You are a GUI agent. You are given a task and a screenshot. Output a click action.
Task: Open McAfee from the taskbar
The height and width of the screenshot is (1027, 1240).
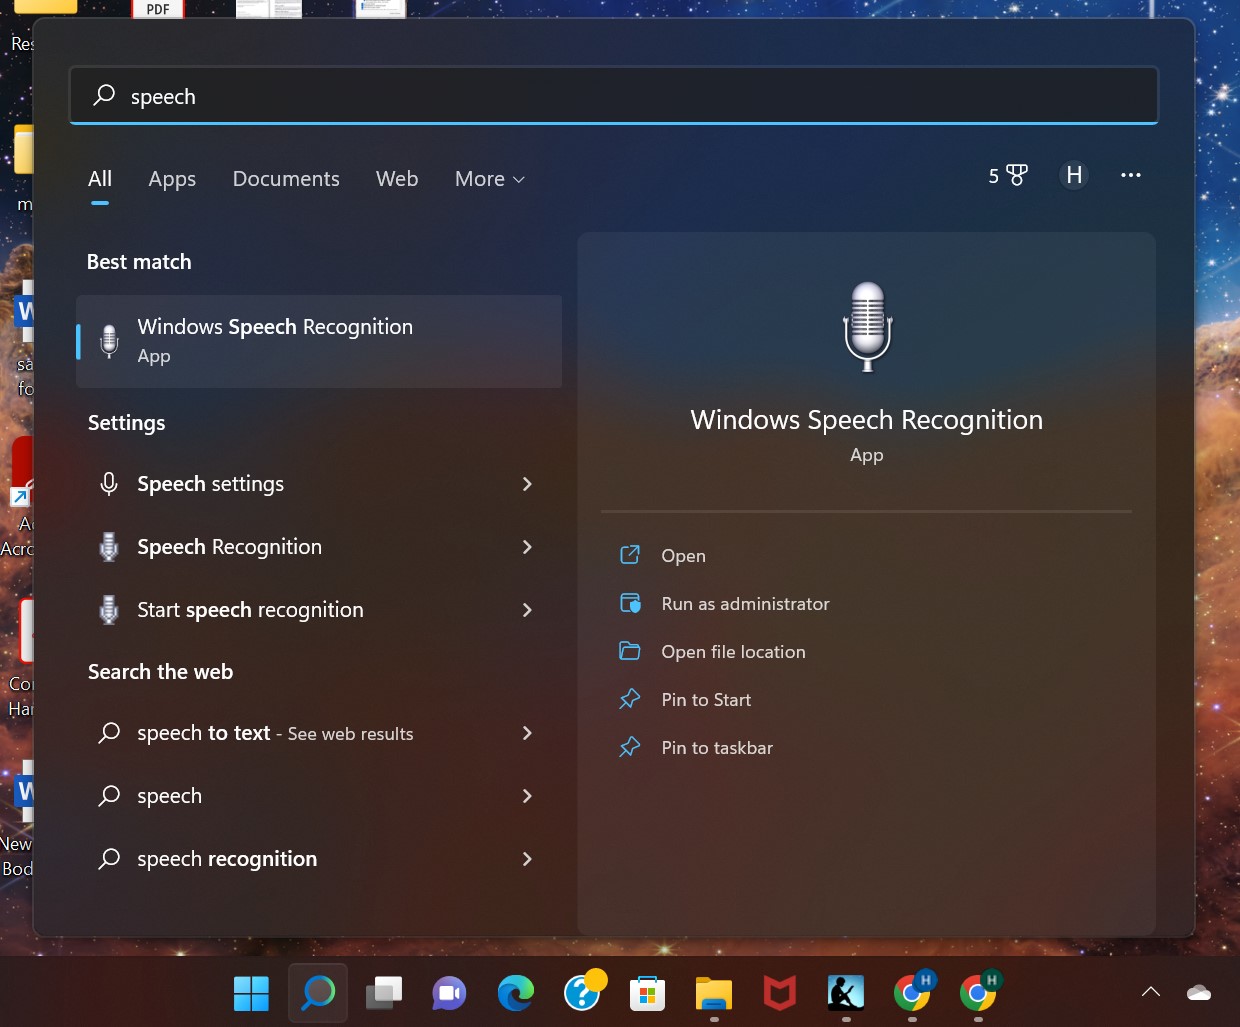click(779, 993)
